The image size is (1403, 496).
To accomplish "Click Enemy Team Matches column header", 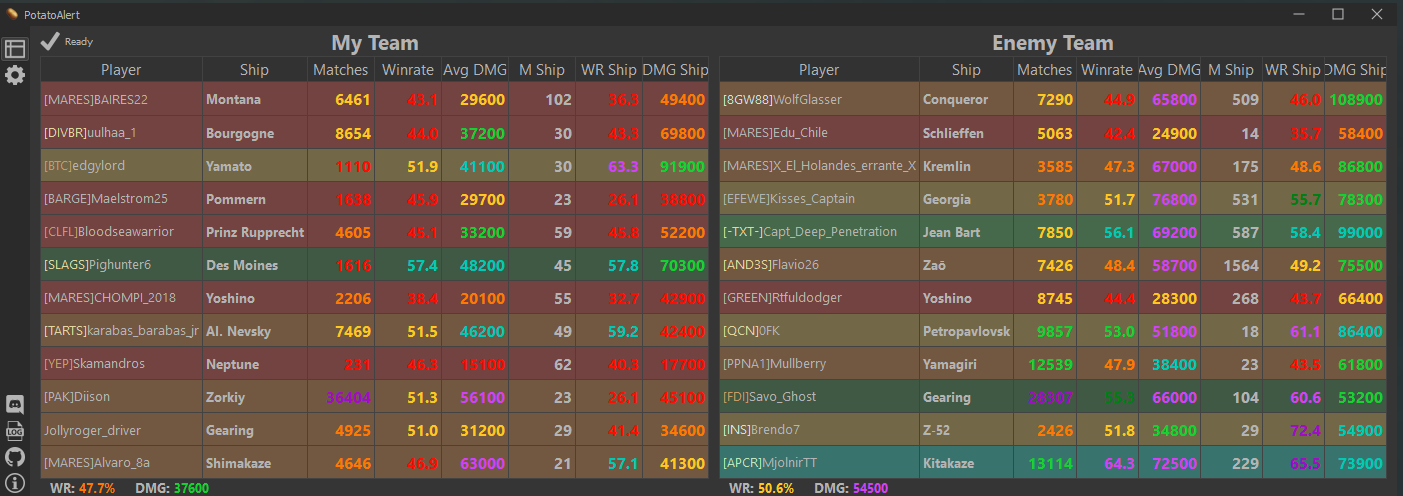I will [x=1043, y=70].
